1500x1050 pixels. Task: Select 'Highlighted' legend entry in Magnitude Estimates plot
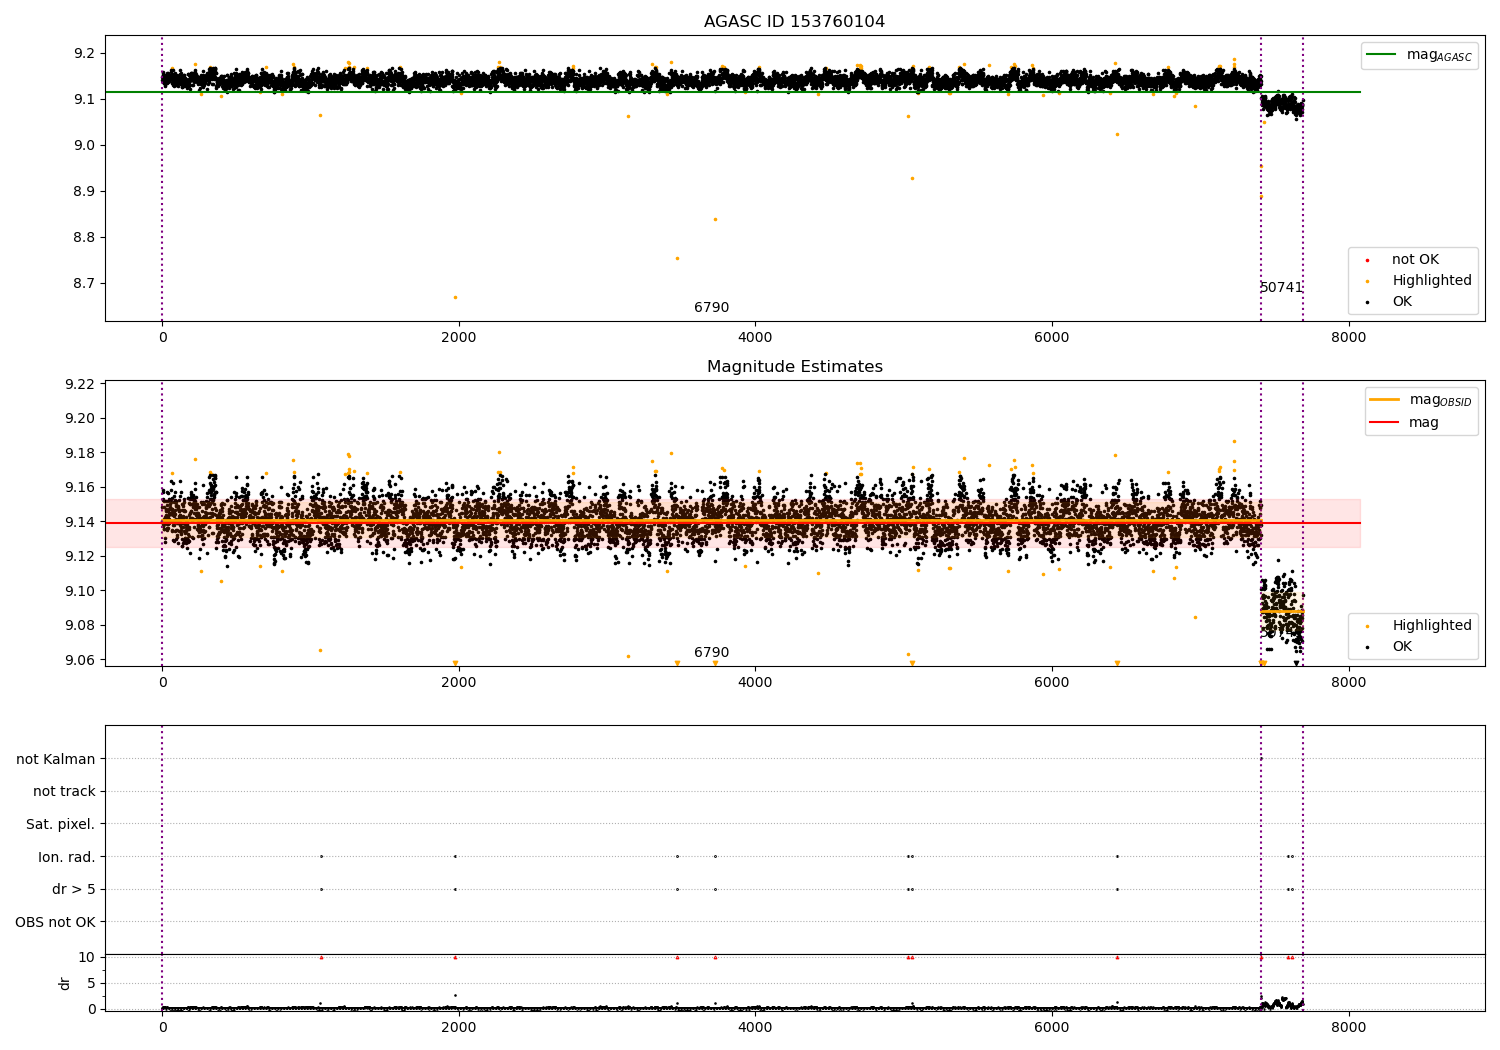pyautogui.click(x=1431, y=626)
